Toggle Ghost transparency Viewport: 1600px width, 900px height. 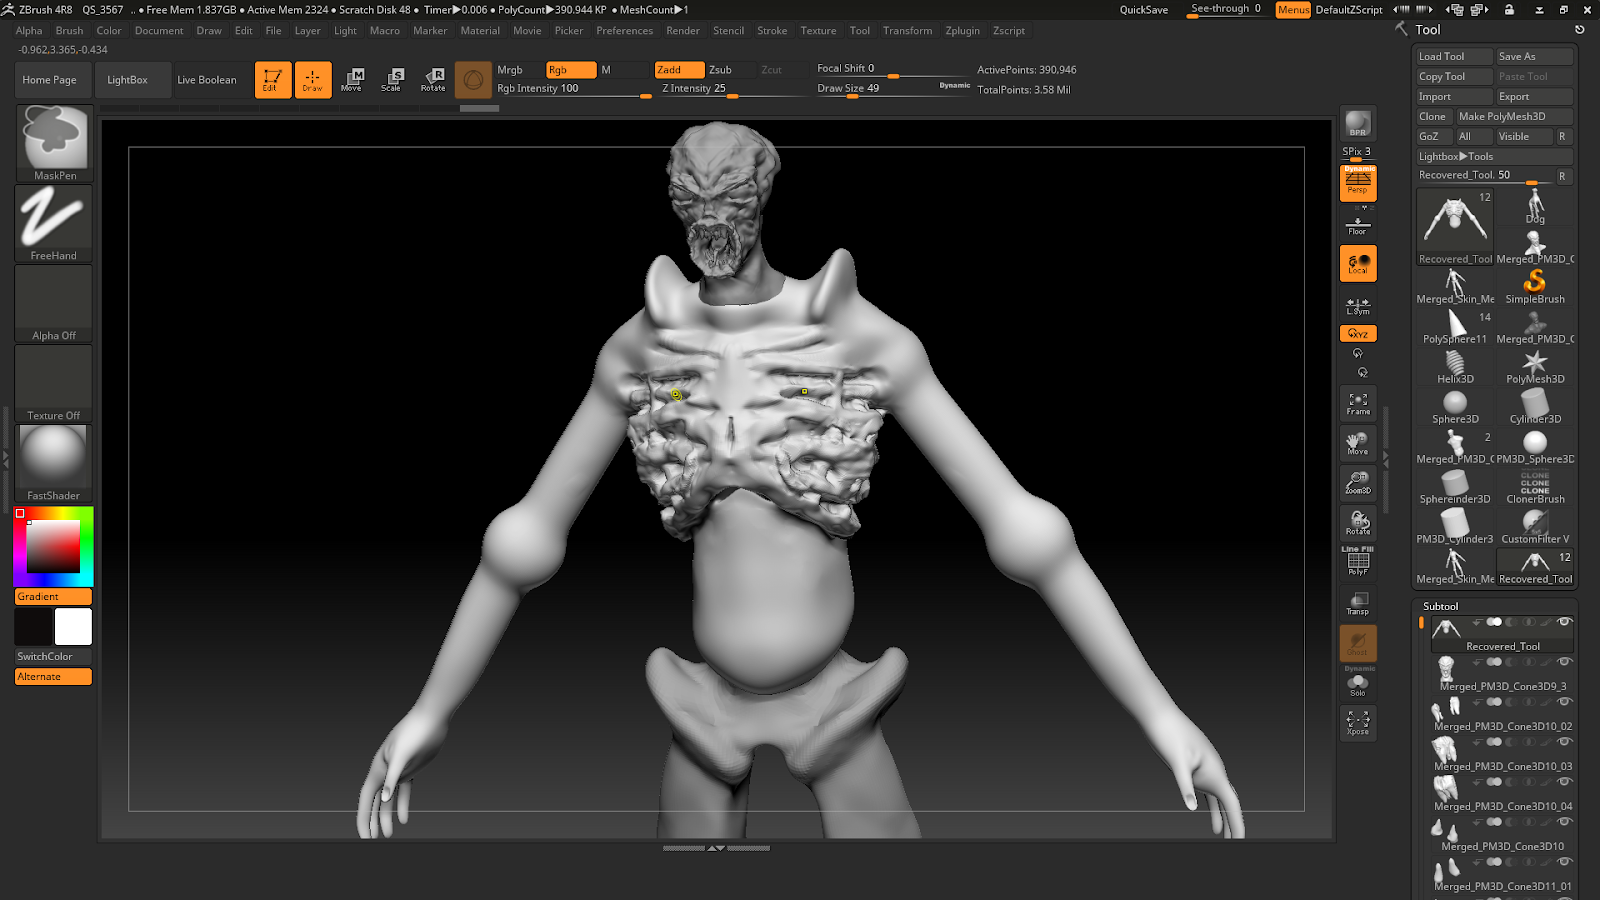coord(1358,643)
